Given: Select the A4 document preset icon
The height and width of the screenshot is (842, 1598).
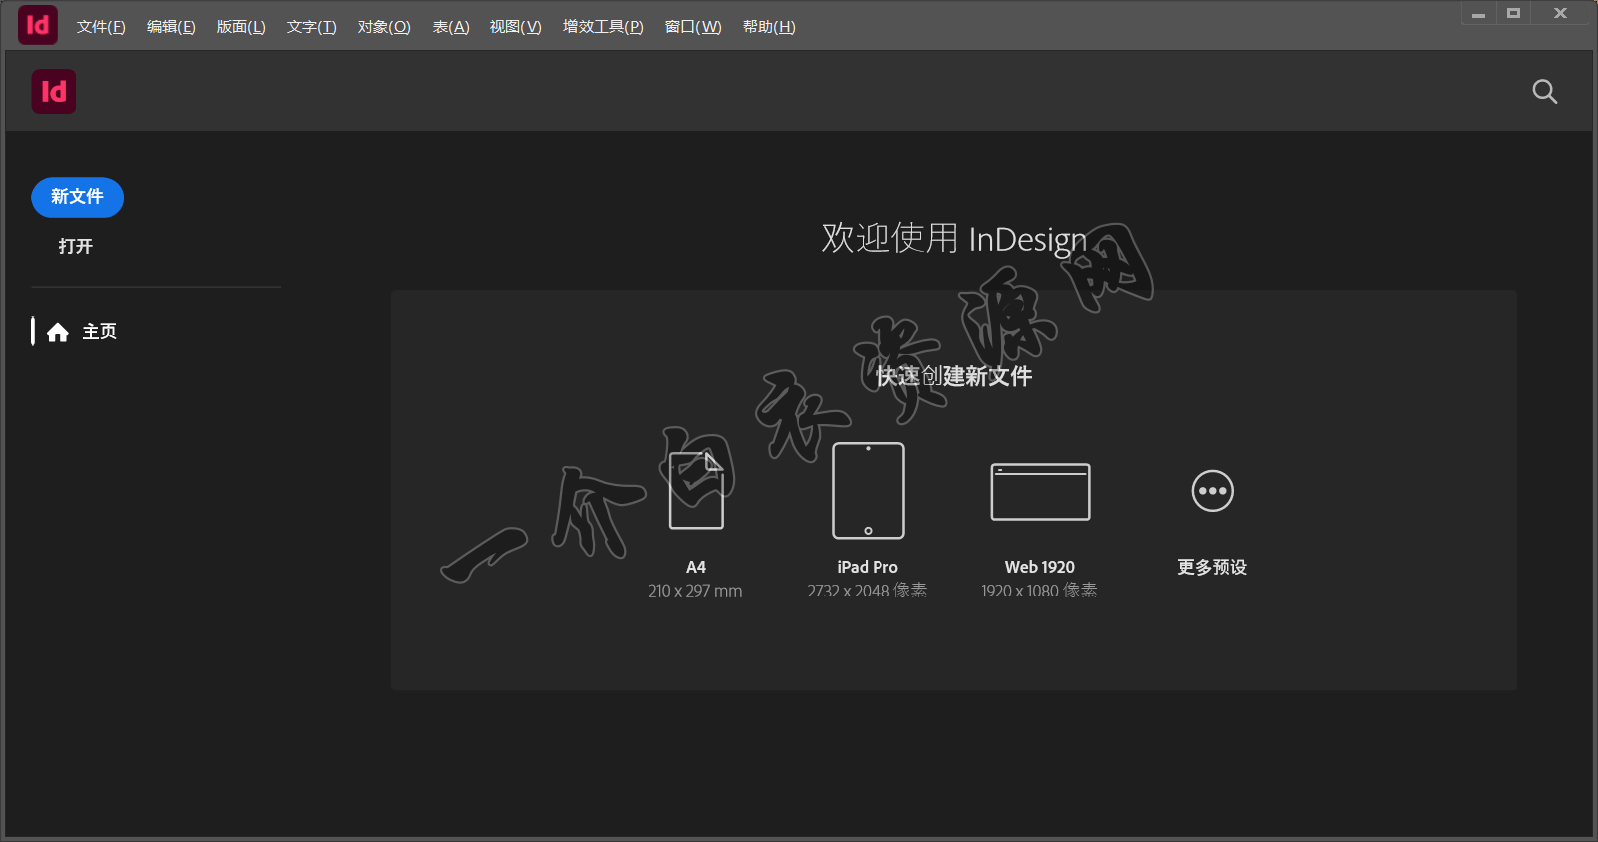Looking at the screenshot, I should pos(696,490).
